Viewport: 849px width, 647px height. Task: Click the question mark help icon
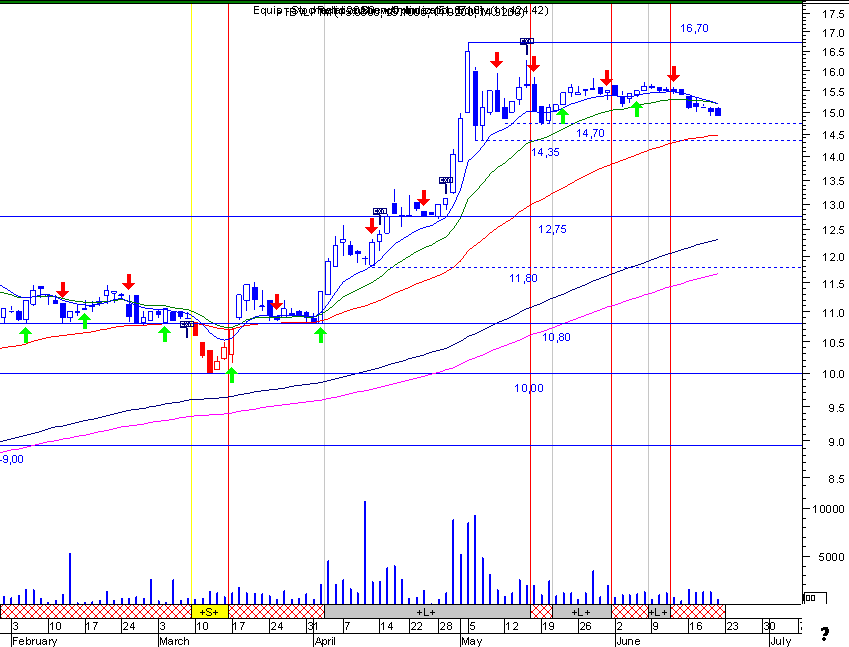825,633
